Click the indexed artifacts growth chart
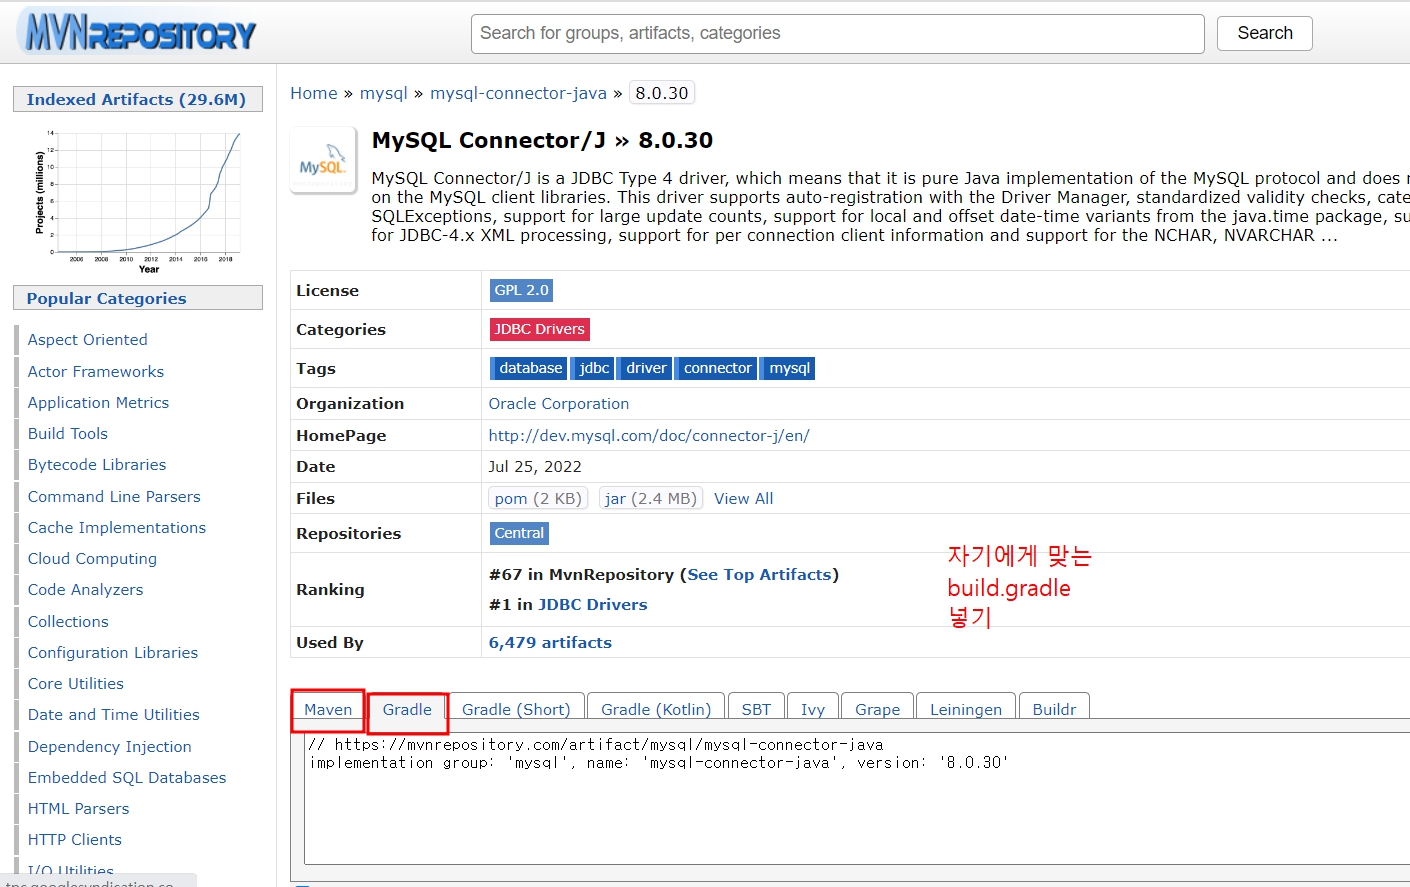 tap(138, 200)
